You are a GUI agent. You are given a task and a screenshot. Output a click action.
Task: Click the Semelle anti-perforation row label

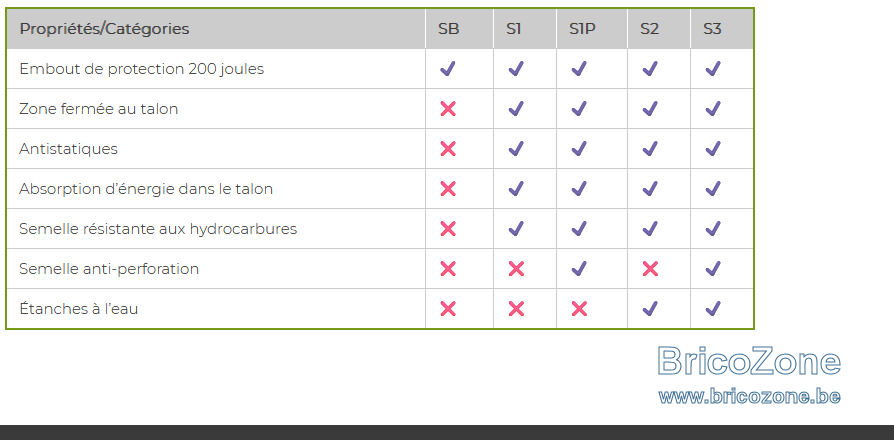coord(109,268)
